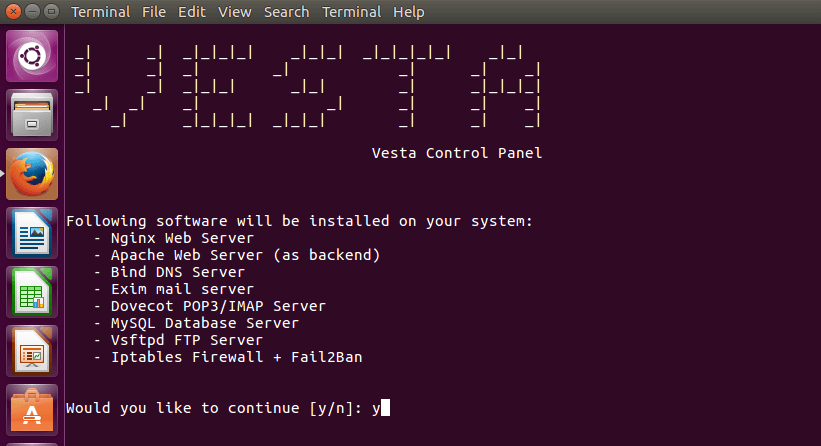Click the 'Vesta Control Panel' text
821x446 pixels.
[457, 153]
